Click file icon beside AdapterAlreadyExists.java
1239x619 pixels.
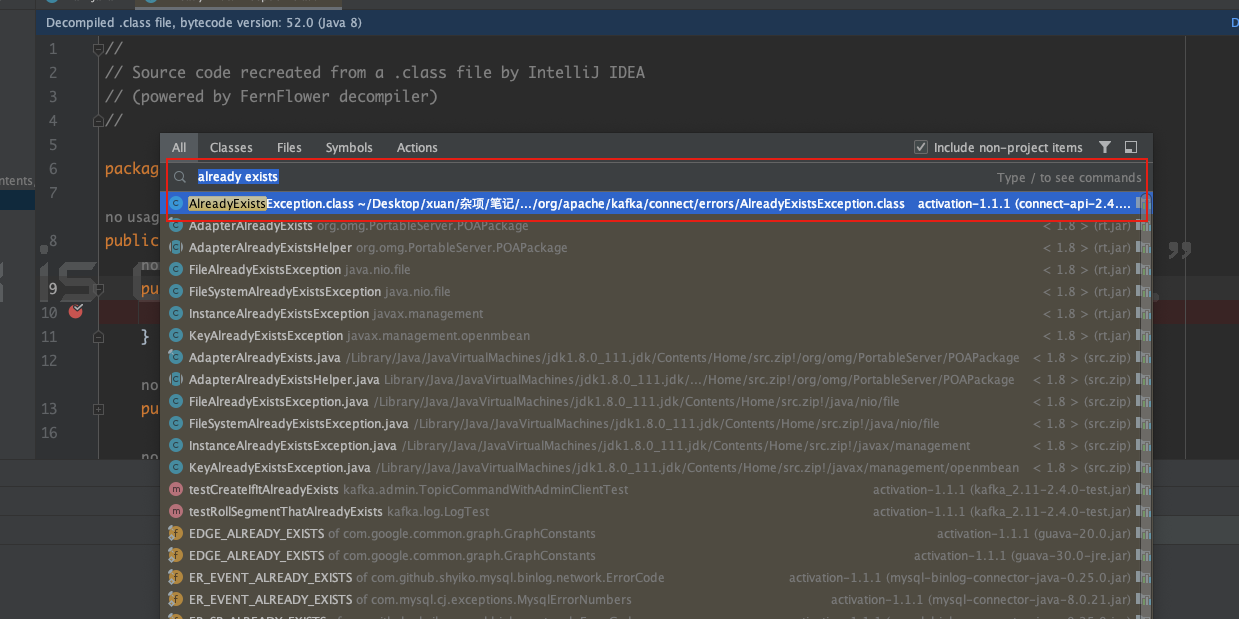pyautogui.click(x=176, y=358)
